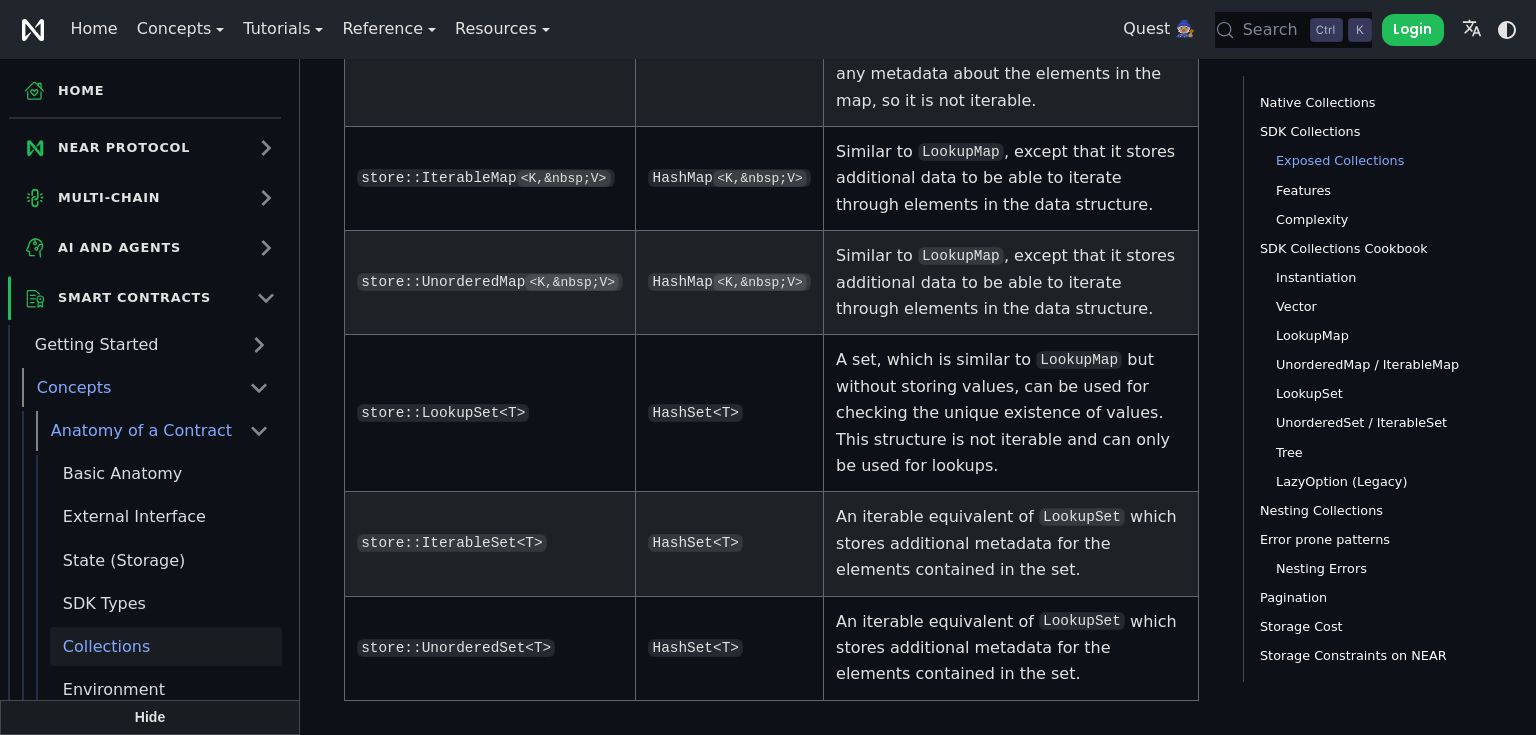Open the Resources navbar menu
Image resolution: width=1536 pixels, height=735 pixels.
502,29
